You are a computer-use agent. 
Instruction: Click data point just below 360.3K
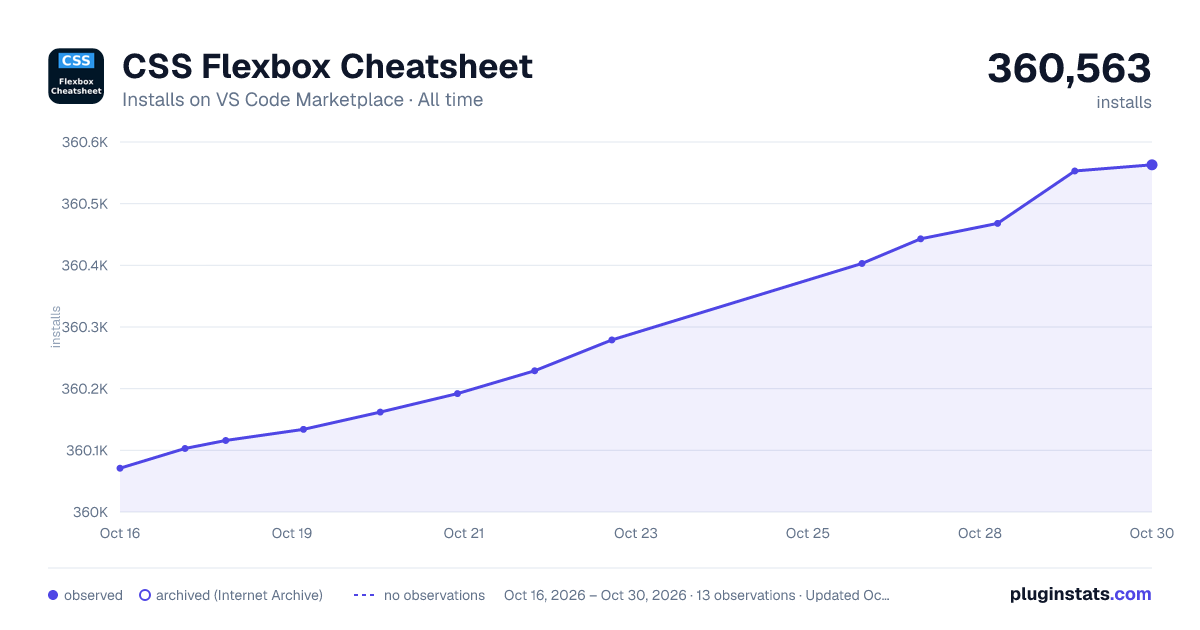click(x=612, y=340)
